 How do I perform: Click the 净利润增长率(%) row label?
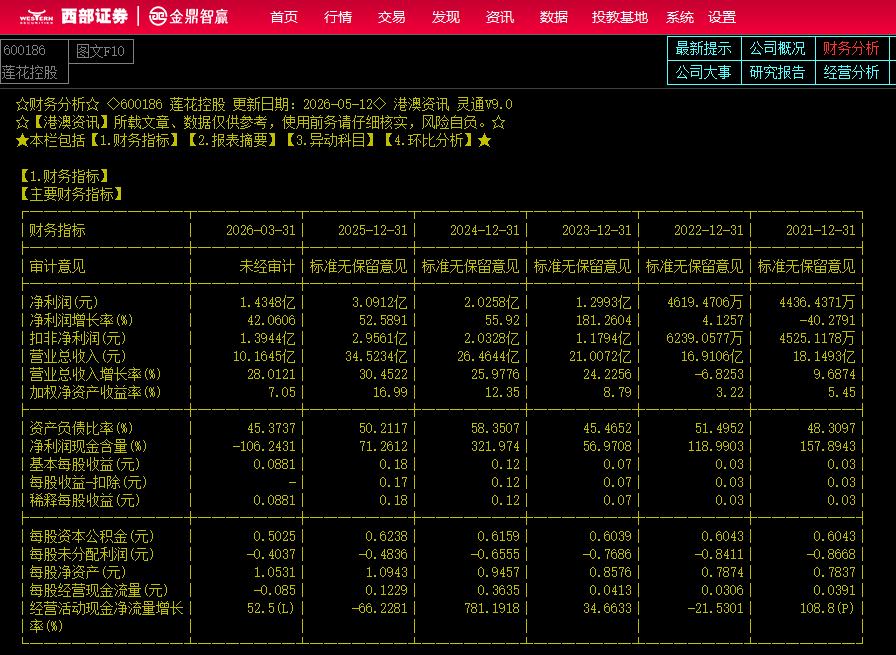pos(81,320)
